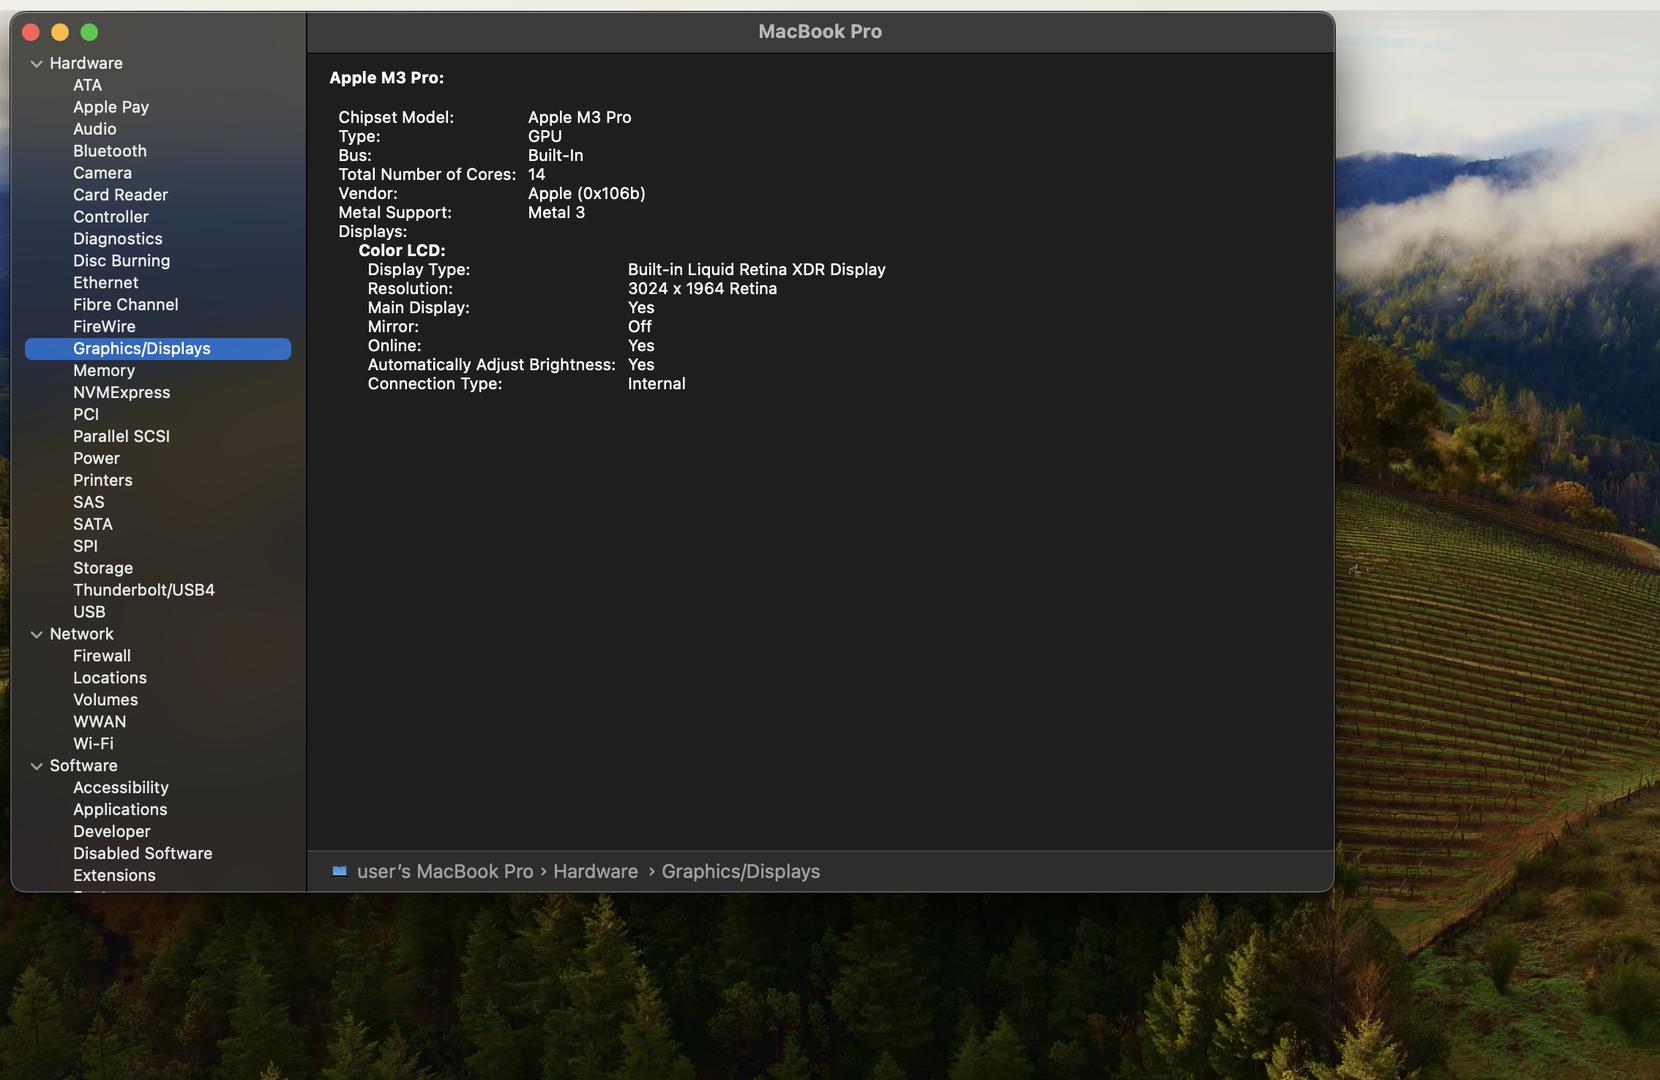Screen dimensions: 1660x1080
Task: Click the "Internal" connection type value
Action: (x=656, y=384)
